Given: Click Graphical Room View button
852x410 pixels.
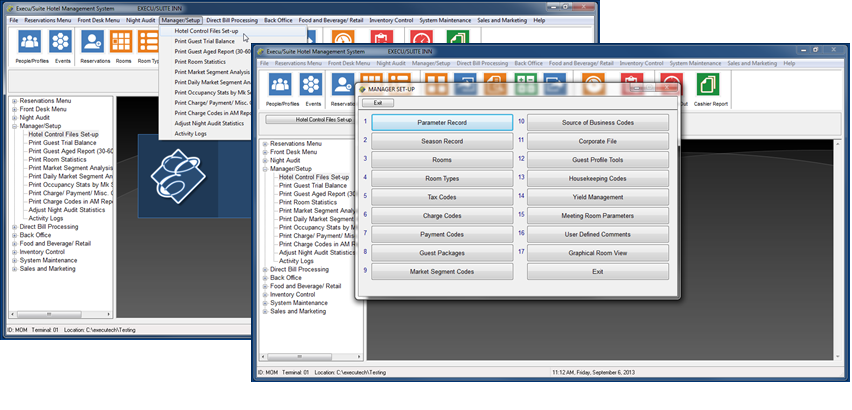Looking at the screenshot, I should click(x=598, y=253).
